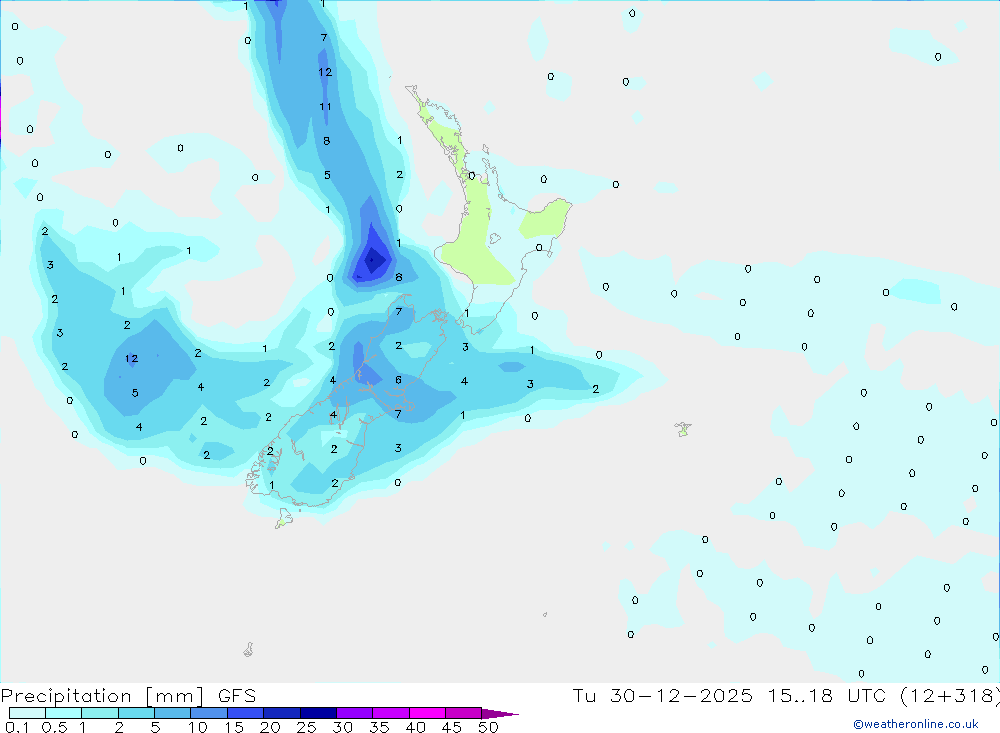The image size is (1000, 733).
Task: Click the '50' legend scale label
Action: click(488, 727)
